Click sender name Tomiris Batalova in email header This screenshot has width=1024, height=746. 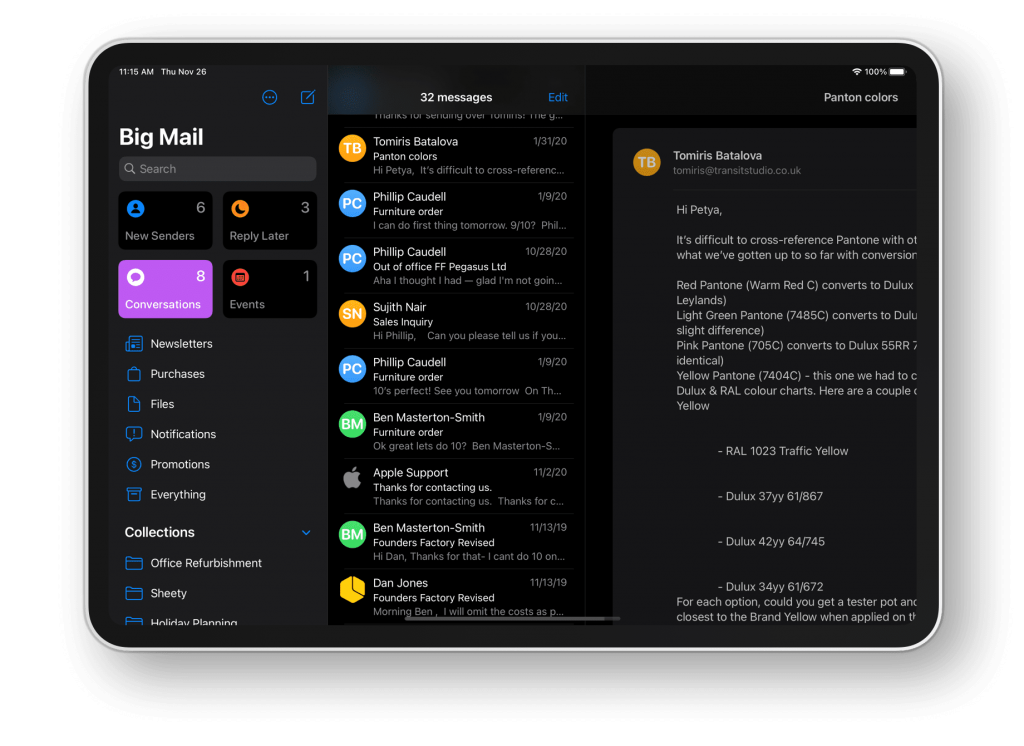[x=717, y=155]
